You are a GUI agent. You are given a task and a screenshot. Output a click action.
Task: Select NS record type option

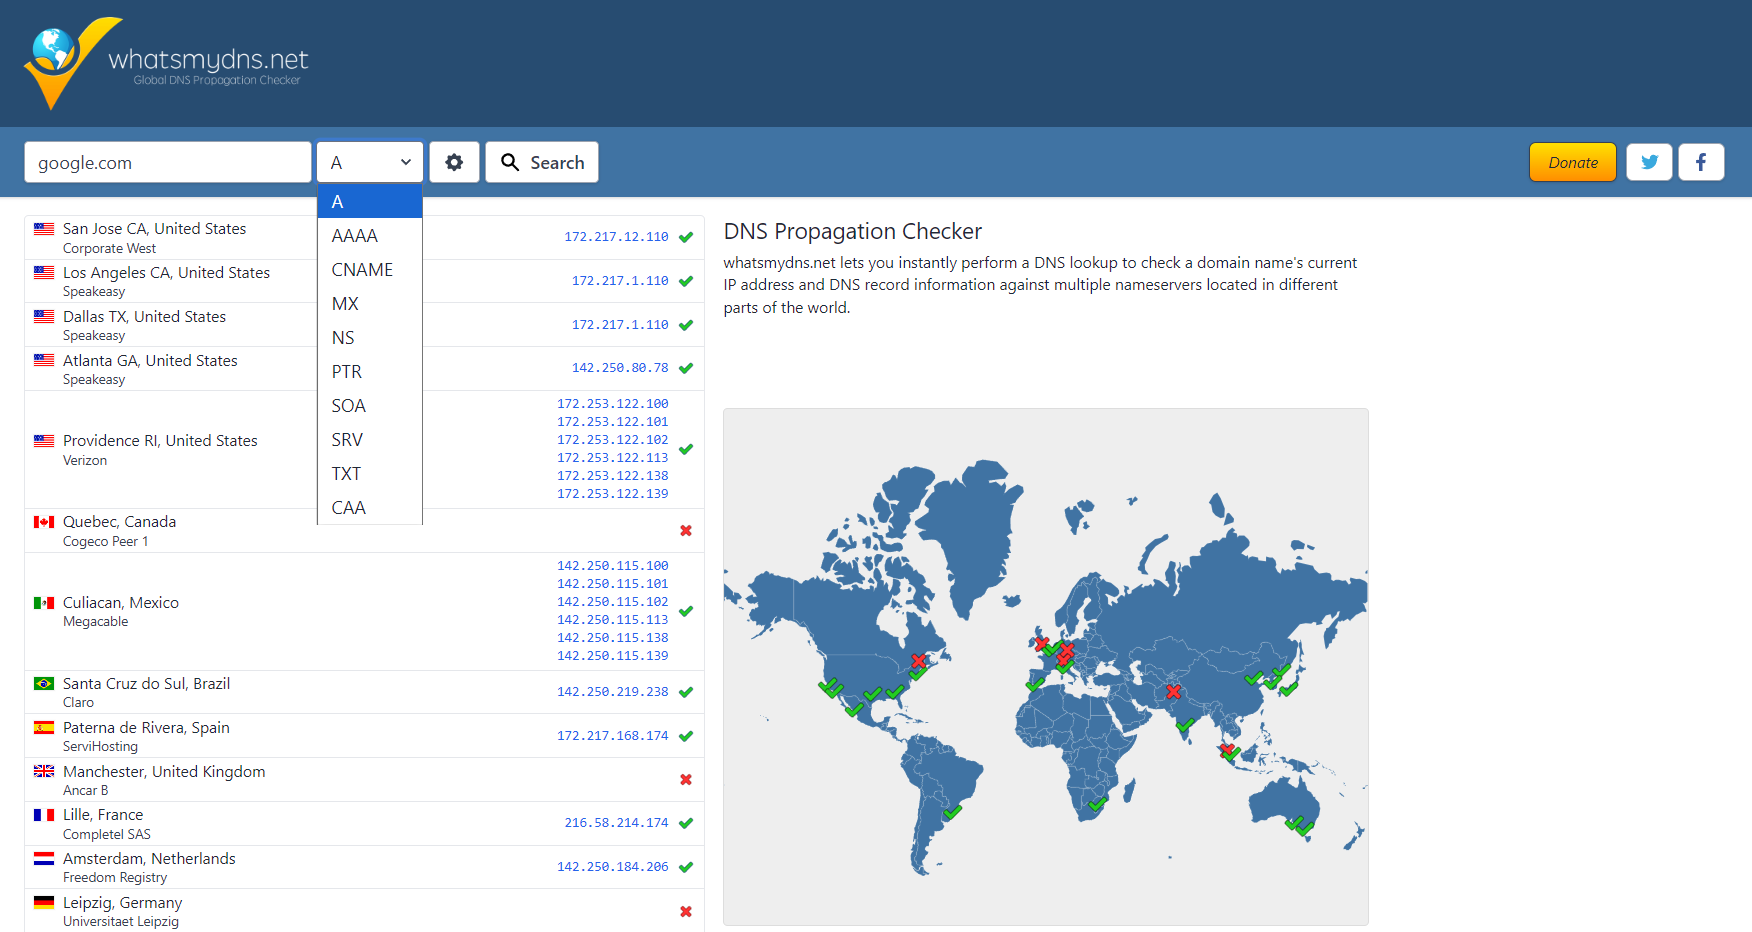[370, 338]
